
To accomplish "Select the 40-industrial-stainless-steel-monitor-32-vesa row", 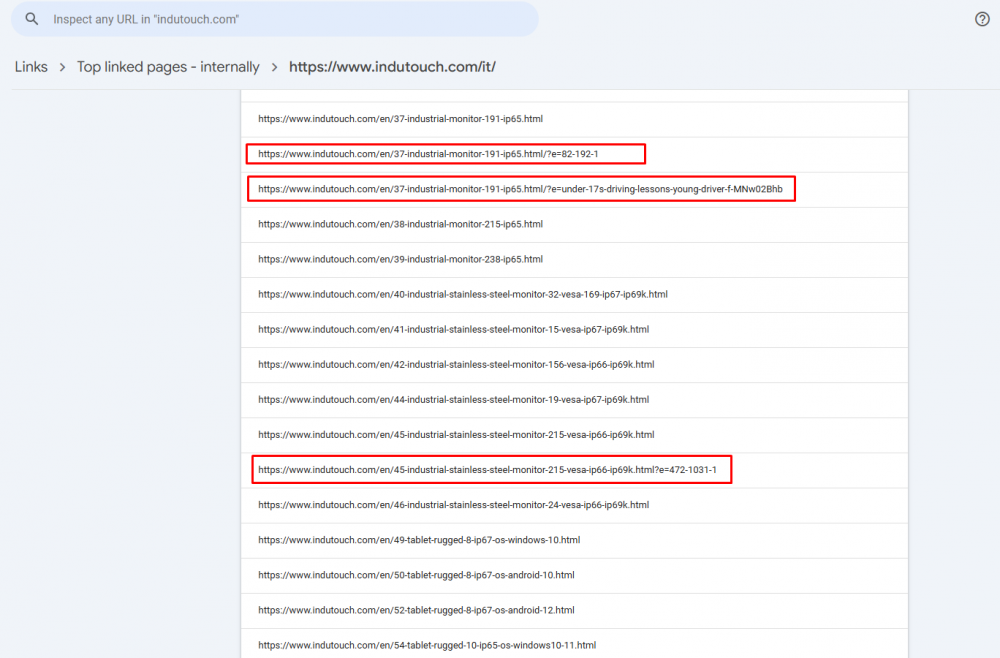I will pyautogui.click(x=575, y=295).
